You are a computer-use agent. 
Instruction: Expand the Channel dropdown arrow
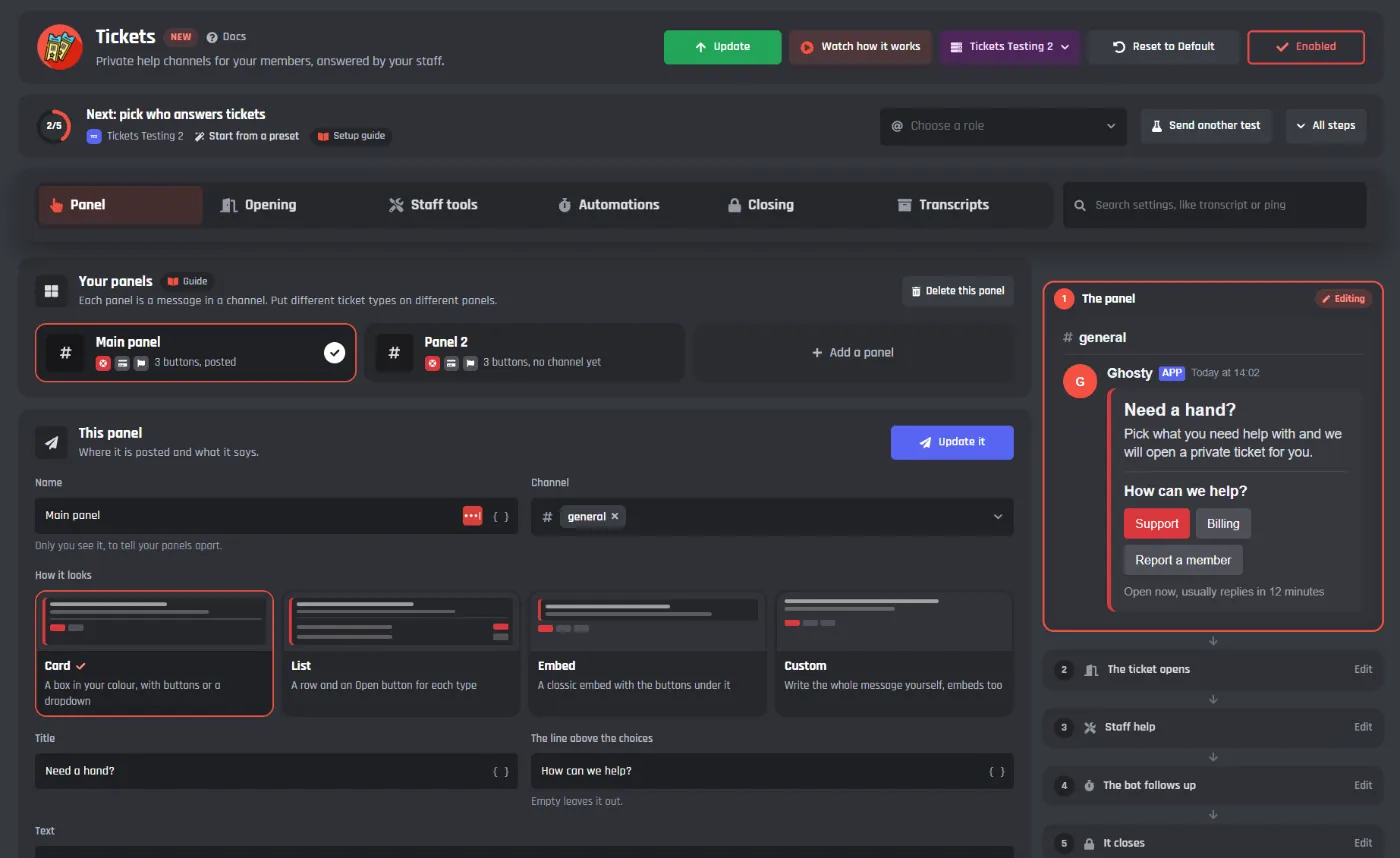click(x=997, y=516)
